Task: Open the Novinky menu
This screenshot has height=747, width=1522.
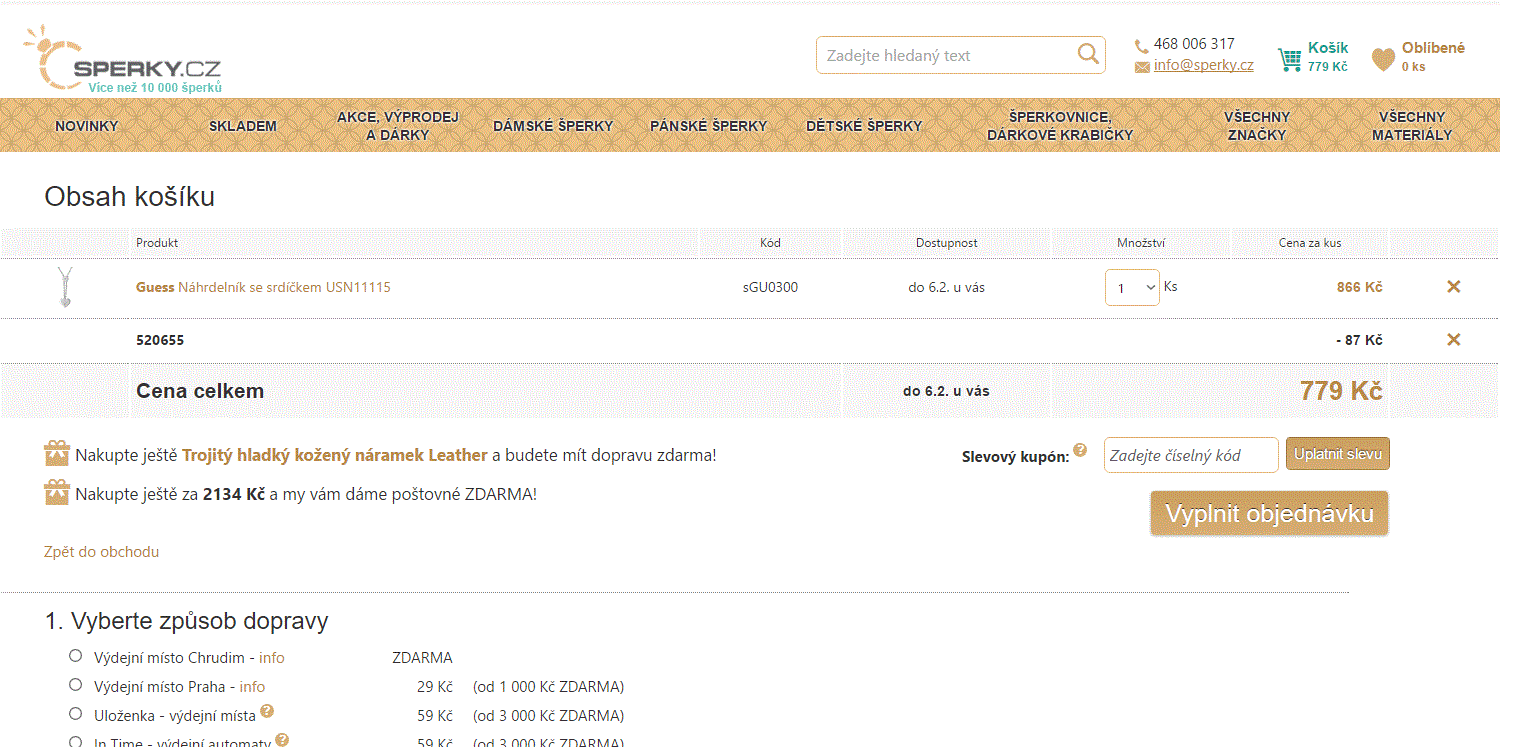Action: [87, 126]
